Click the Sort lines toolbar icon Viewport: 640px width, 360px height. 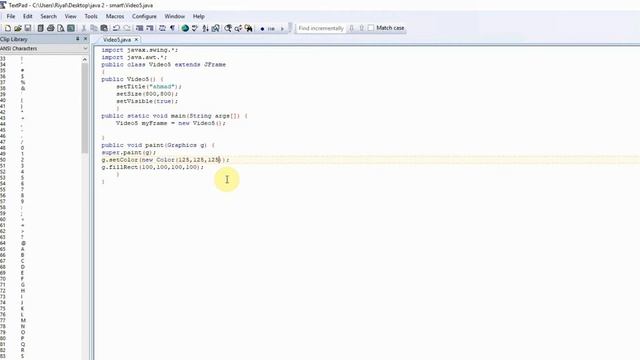[205, 28]
